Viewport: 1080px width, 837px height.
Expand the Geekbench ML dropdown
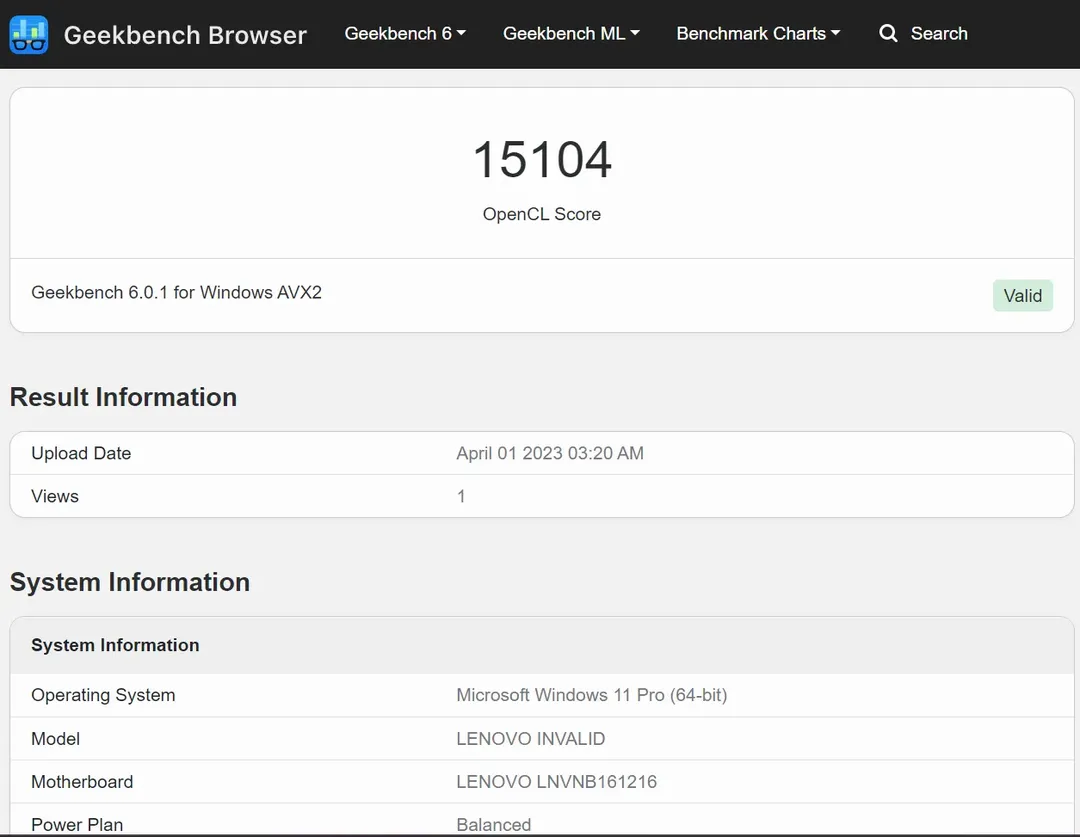point(571,34)
